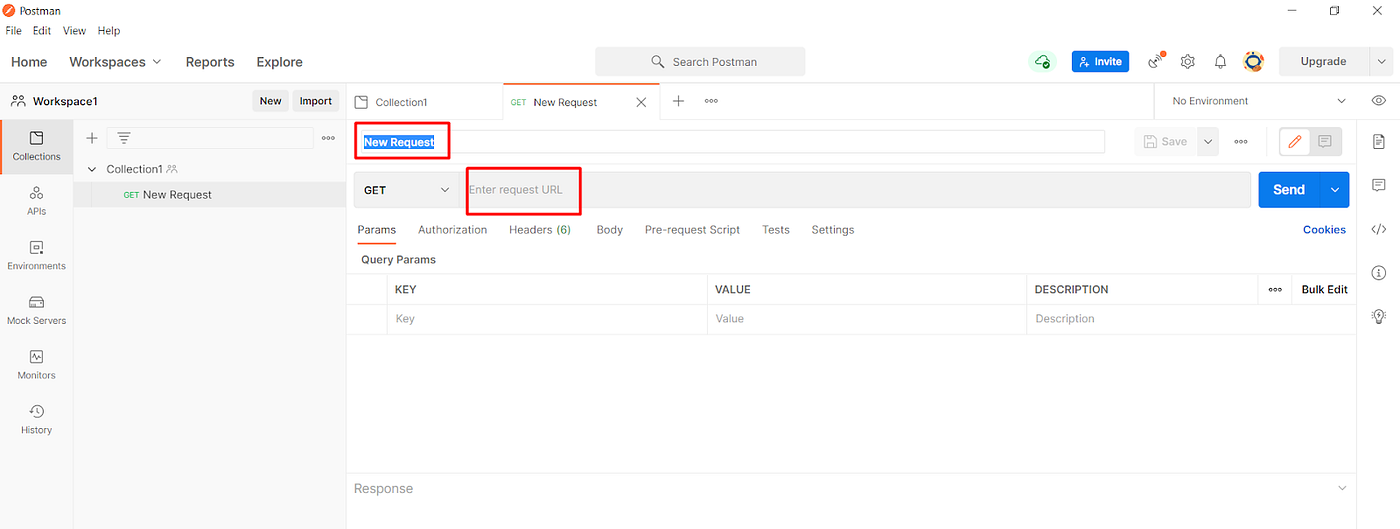Switch to the Body tab
The width and height of the screenshot is (1400, 529).
610,229
